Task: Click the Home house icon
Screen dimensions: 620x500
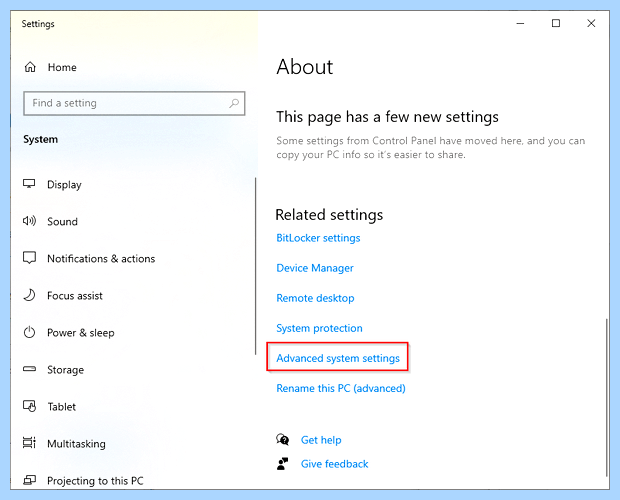Action: (x=30, y=67)
